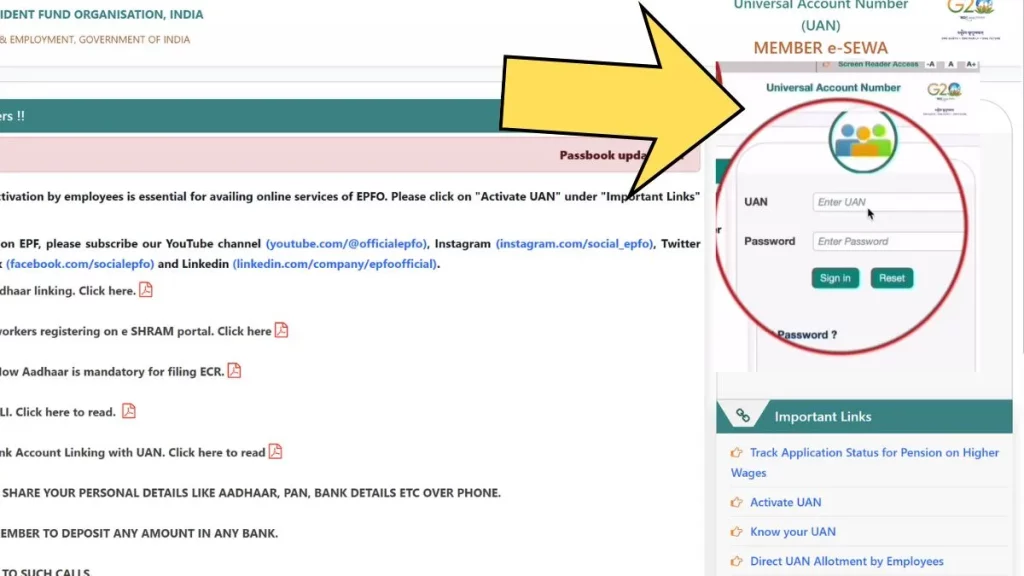Click the chain-link icon beside Important Links
The height and width of the screenshot is (576, 1024).
[743, 416]
